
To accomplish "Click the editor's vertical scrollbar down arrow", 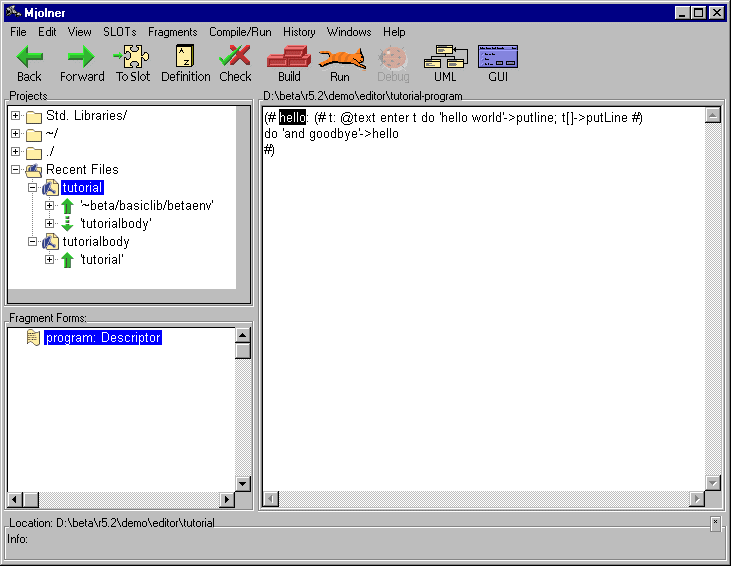I will click(x=713, y=483).
